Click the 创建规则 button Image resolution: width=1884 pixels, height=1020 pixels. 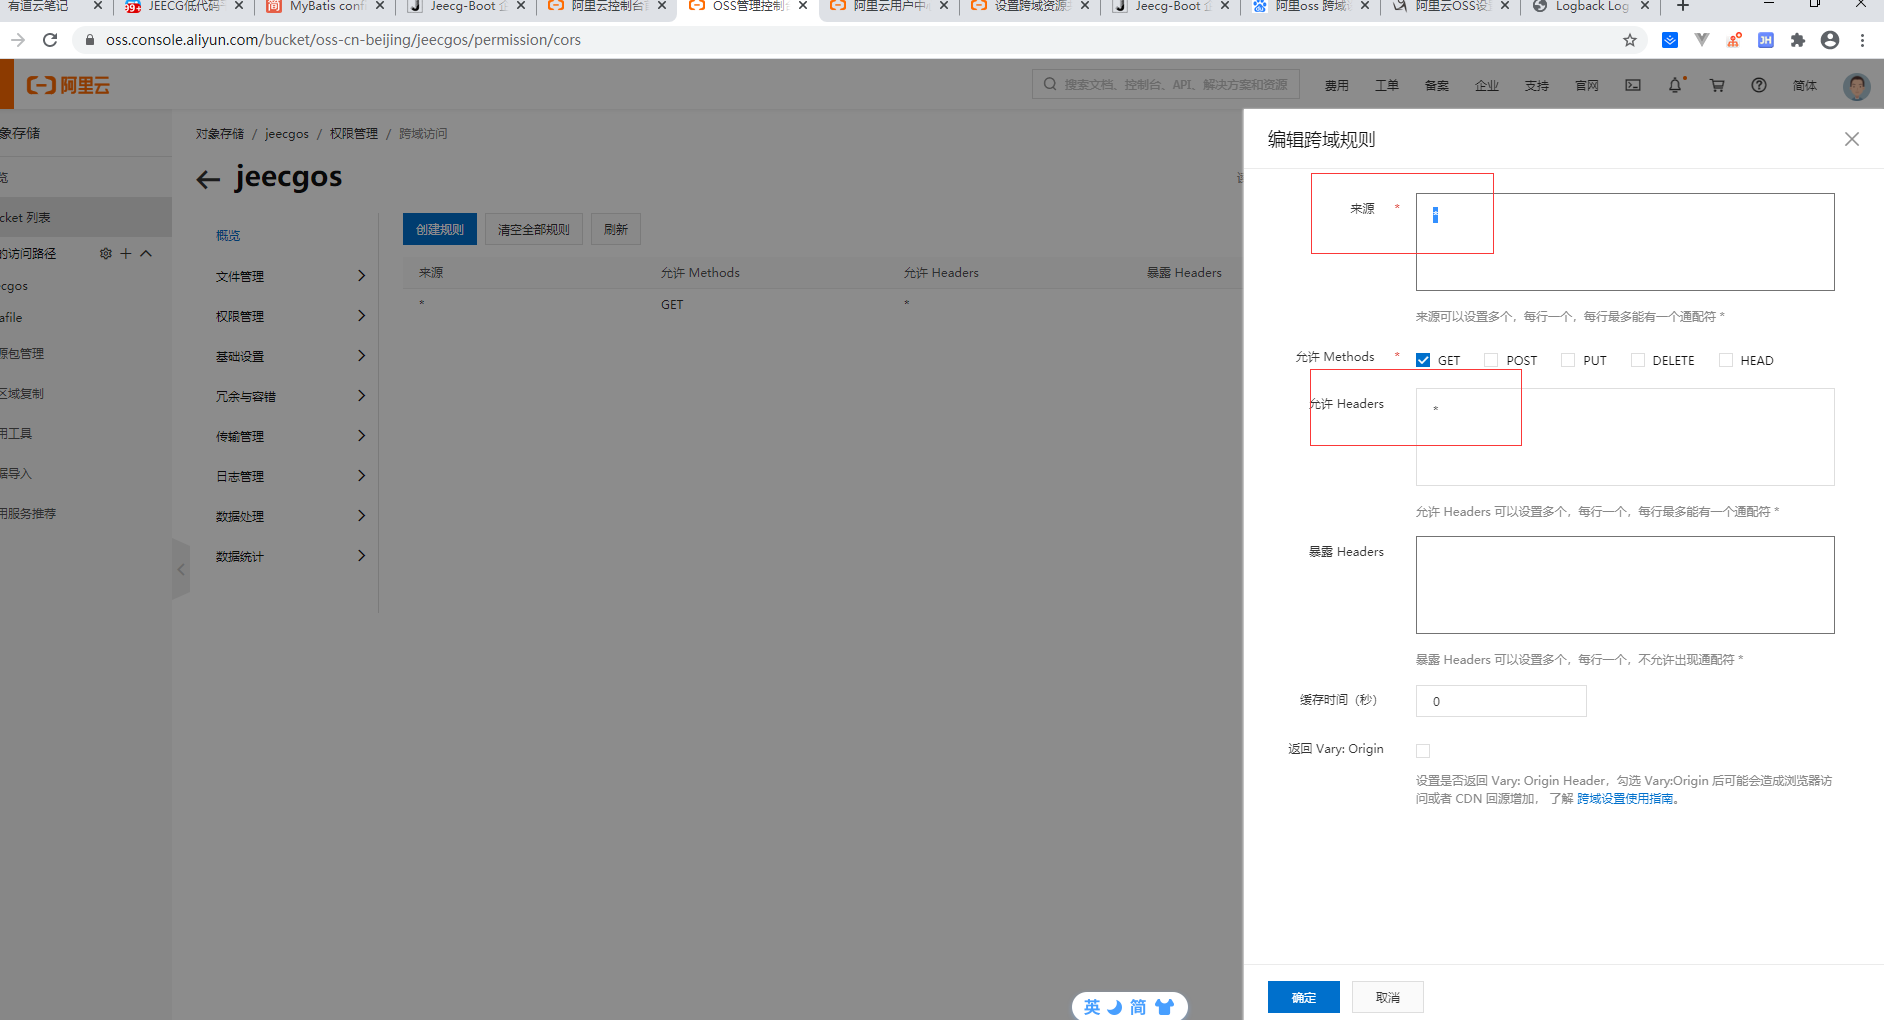coord(440,229)
